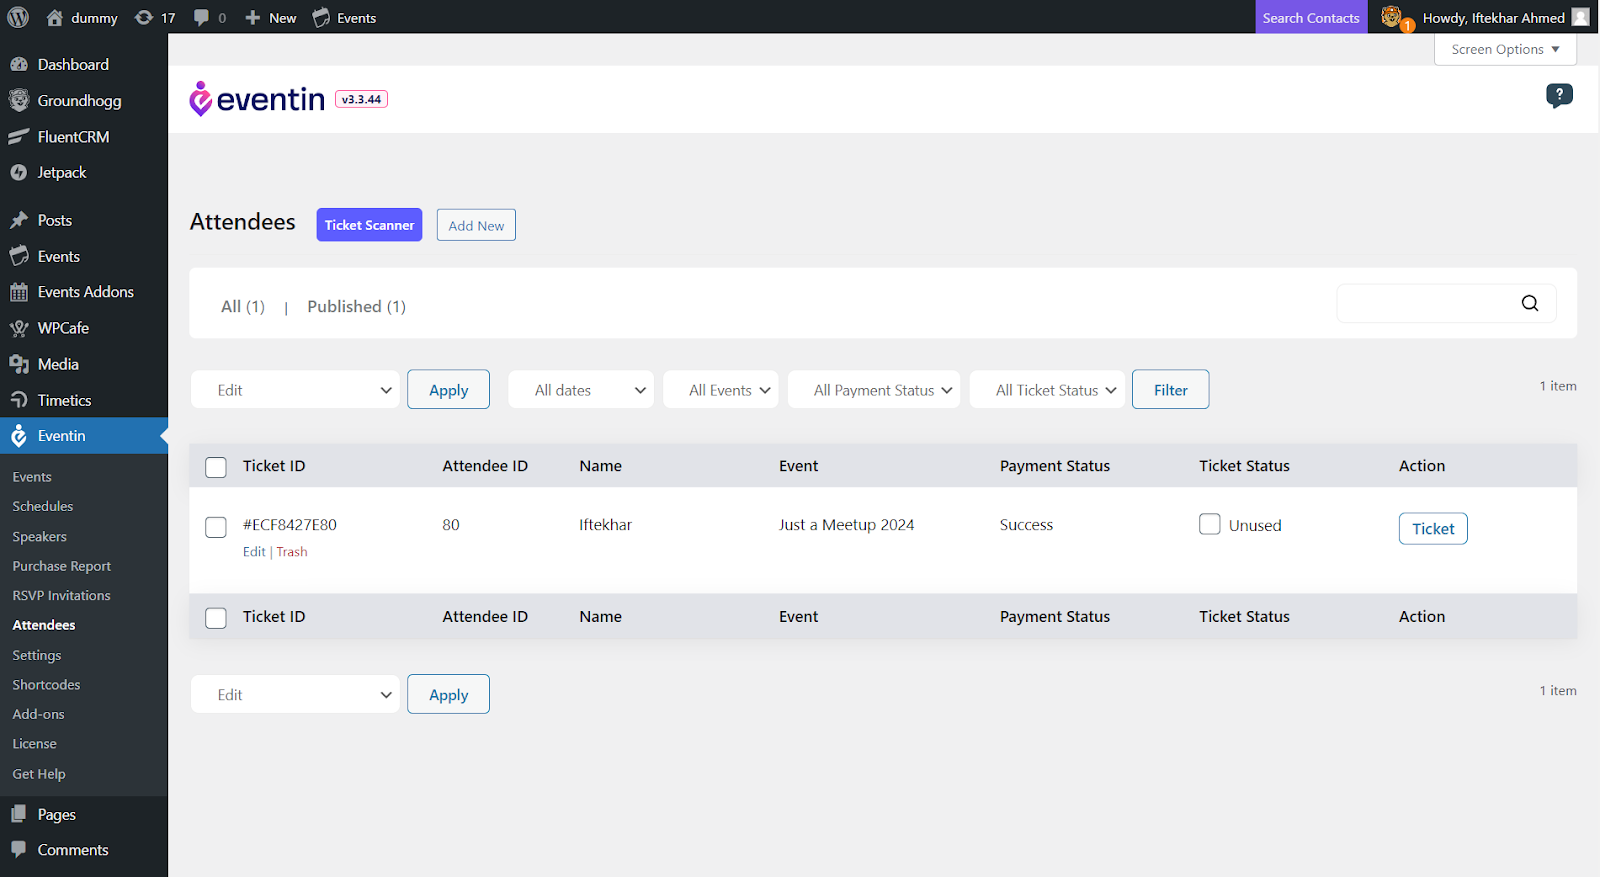Open the Attendees submenu item
Screen dimensions: 1600x877
coord(44,625)
